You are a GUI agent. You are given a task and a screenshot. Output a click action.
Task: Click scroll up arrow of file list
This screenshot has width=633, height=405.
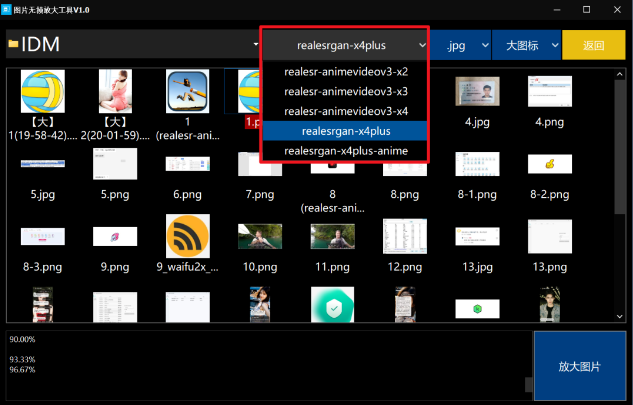[620, 74]
